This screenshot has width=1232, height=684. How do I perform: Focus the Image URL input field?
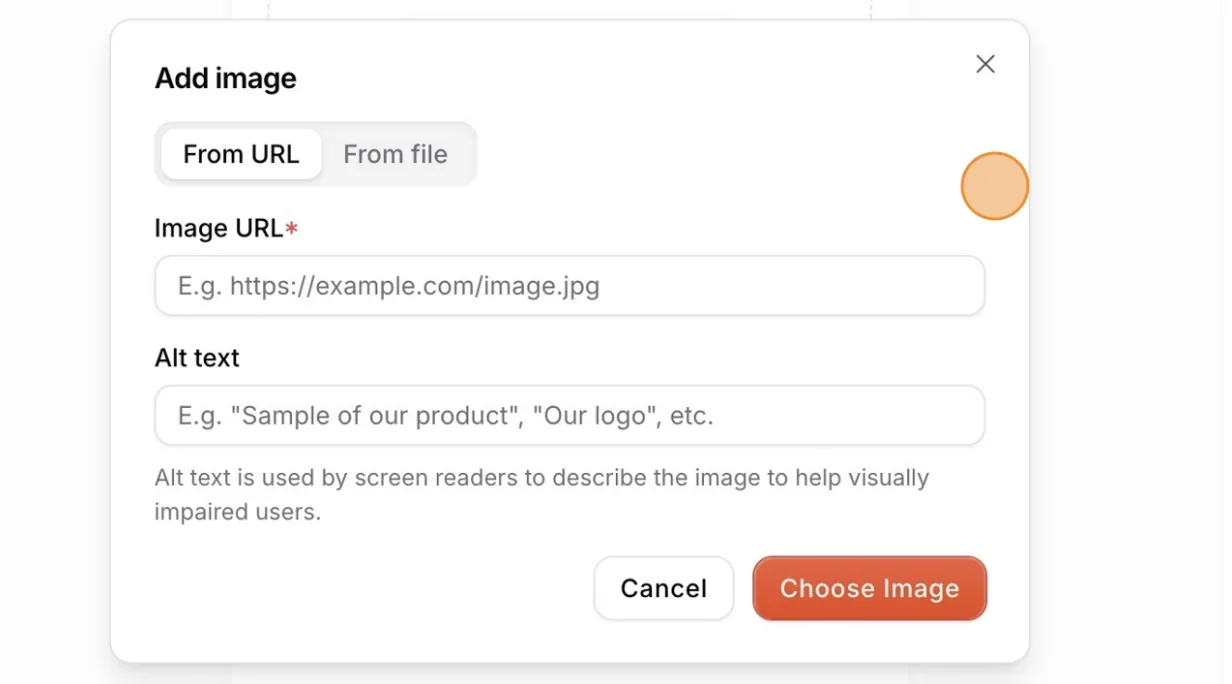[569, 286]
